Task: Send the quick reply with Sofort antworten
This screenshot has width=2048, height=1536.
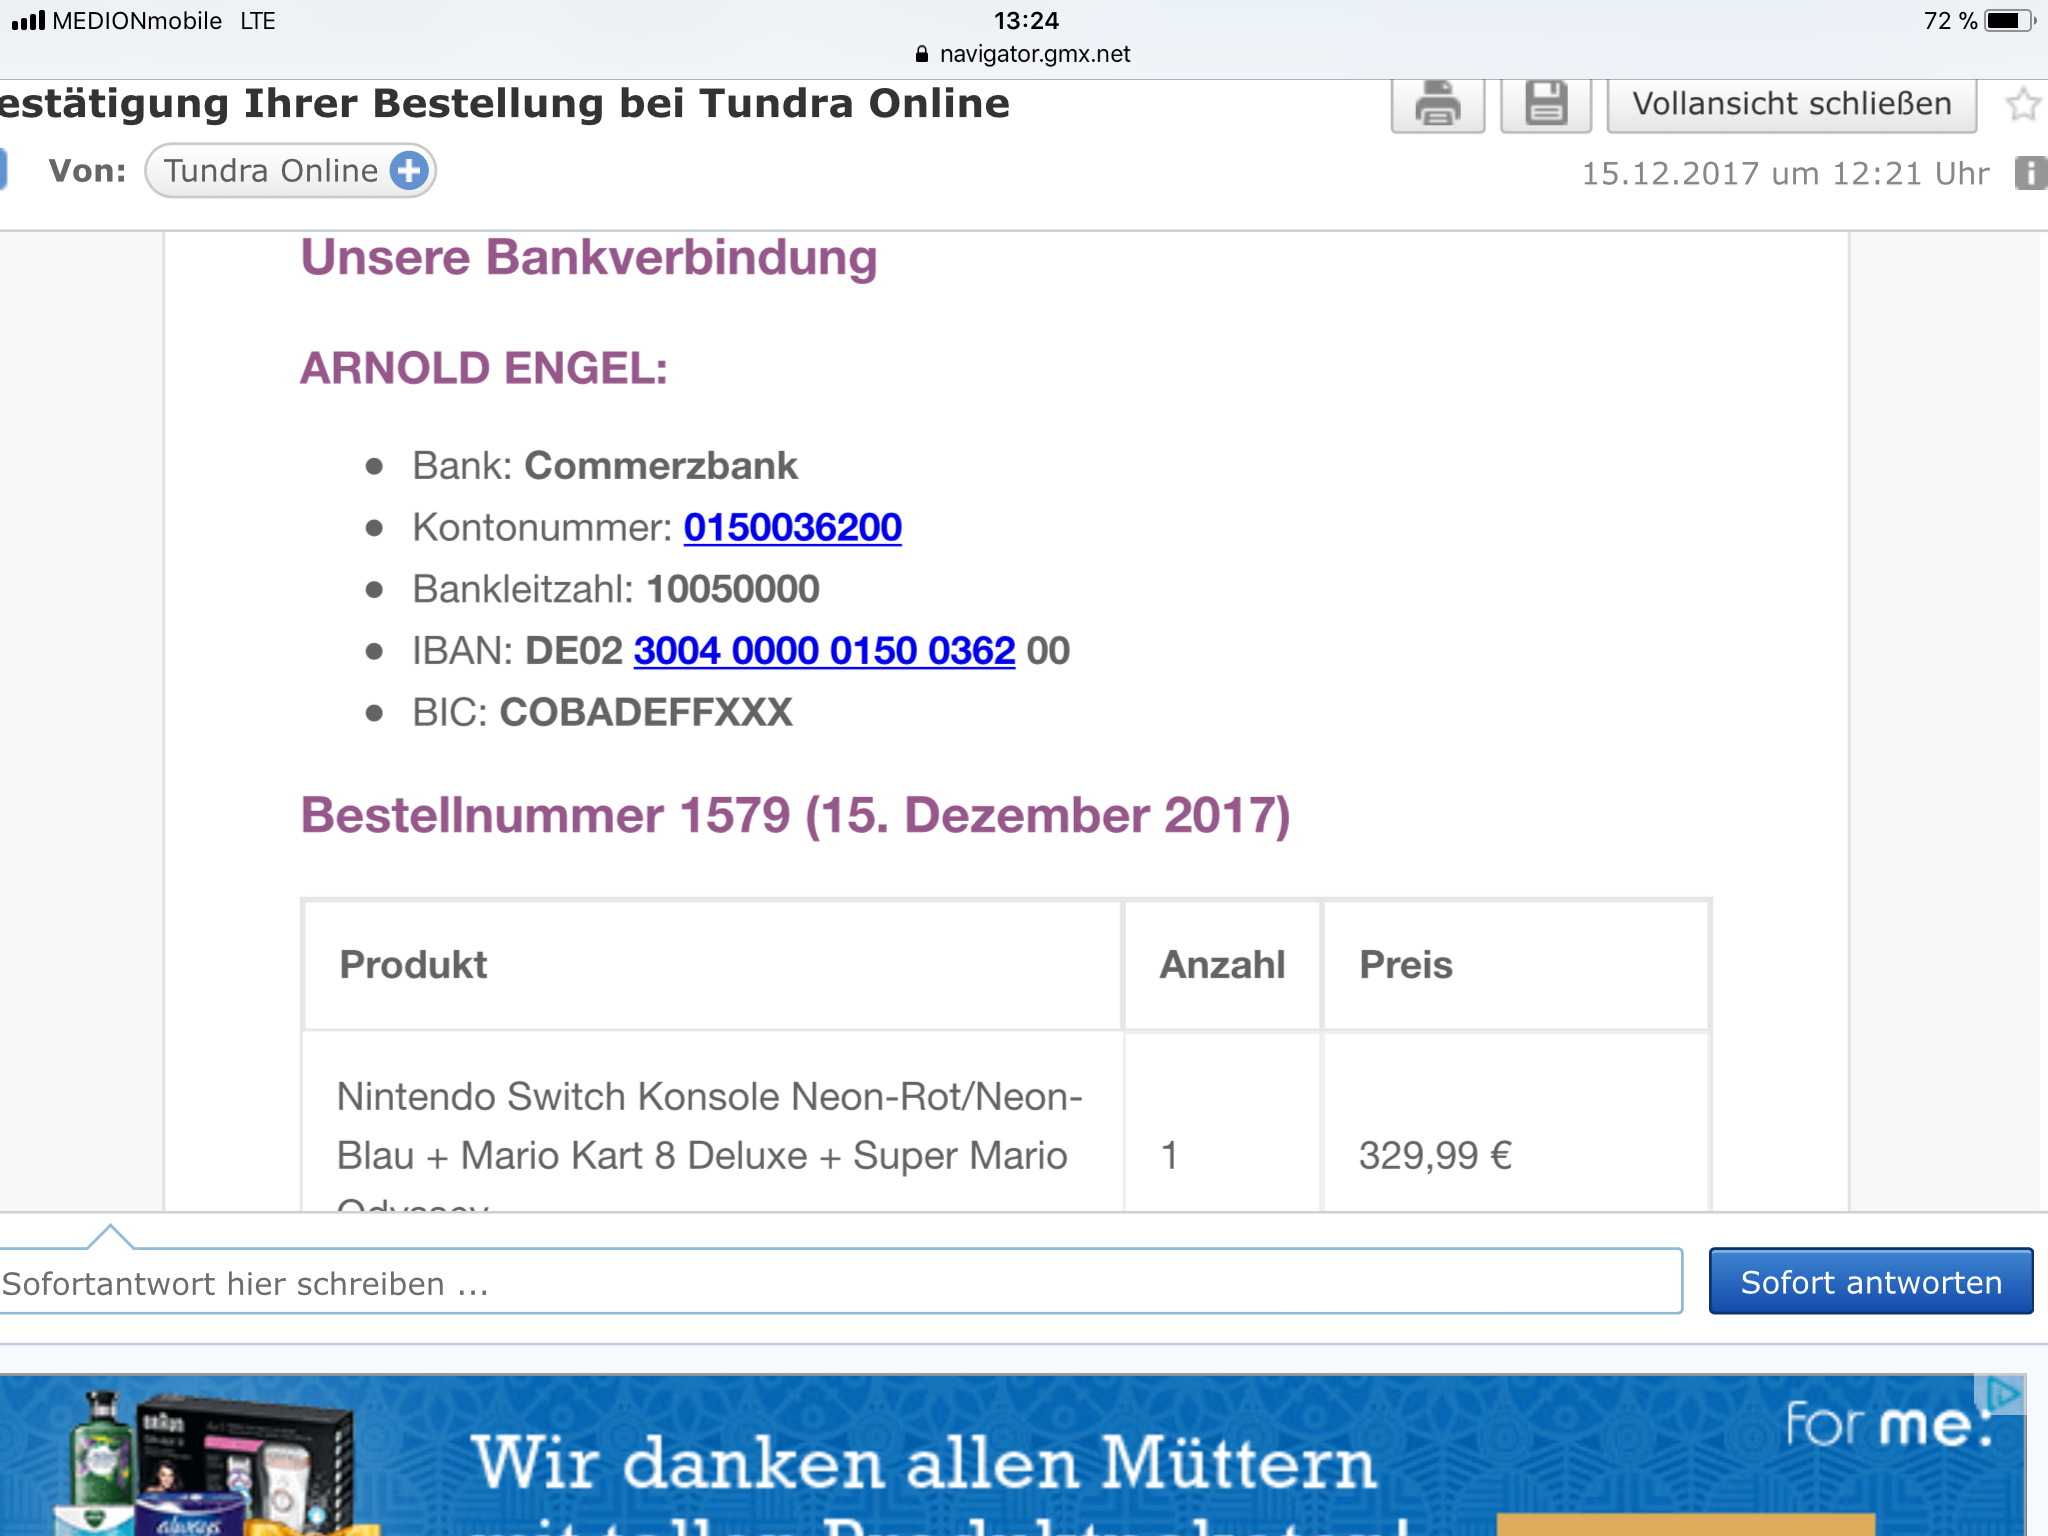Action: (1870, 1281)
